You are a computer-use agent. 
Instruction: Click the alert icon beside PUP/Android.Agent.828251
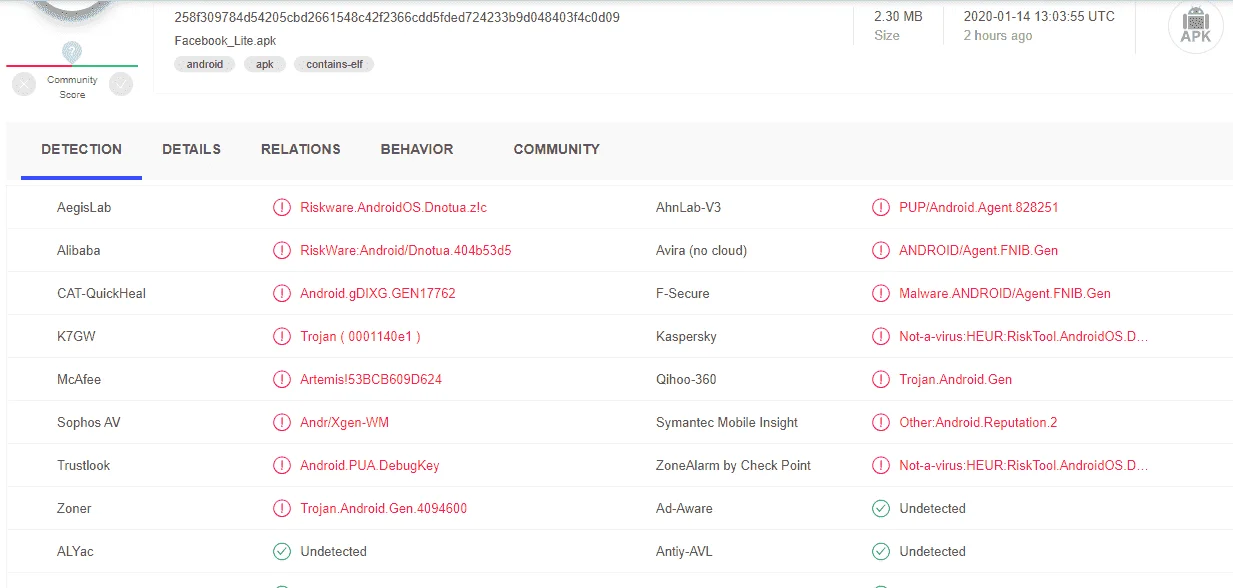coord(881,207)
